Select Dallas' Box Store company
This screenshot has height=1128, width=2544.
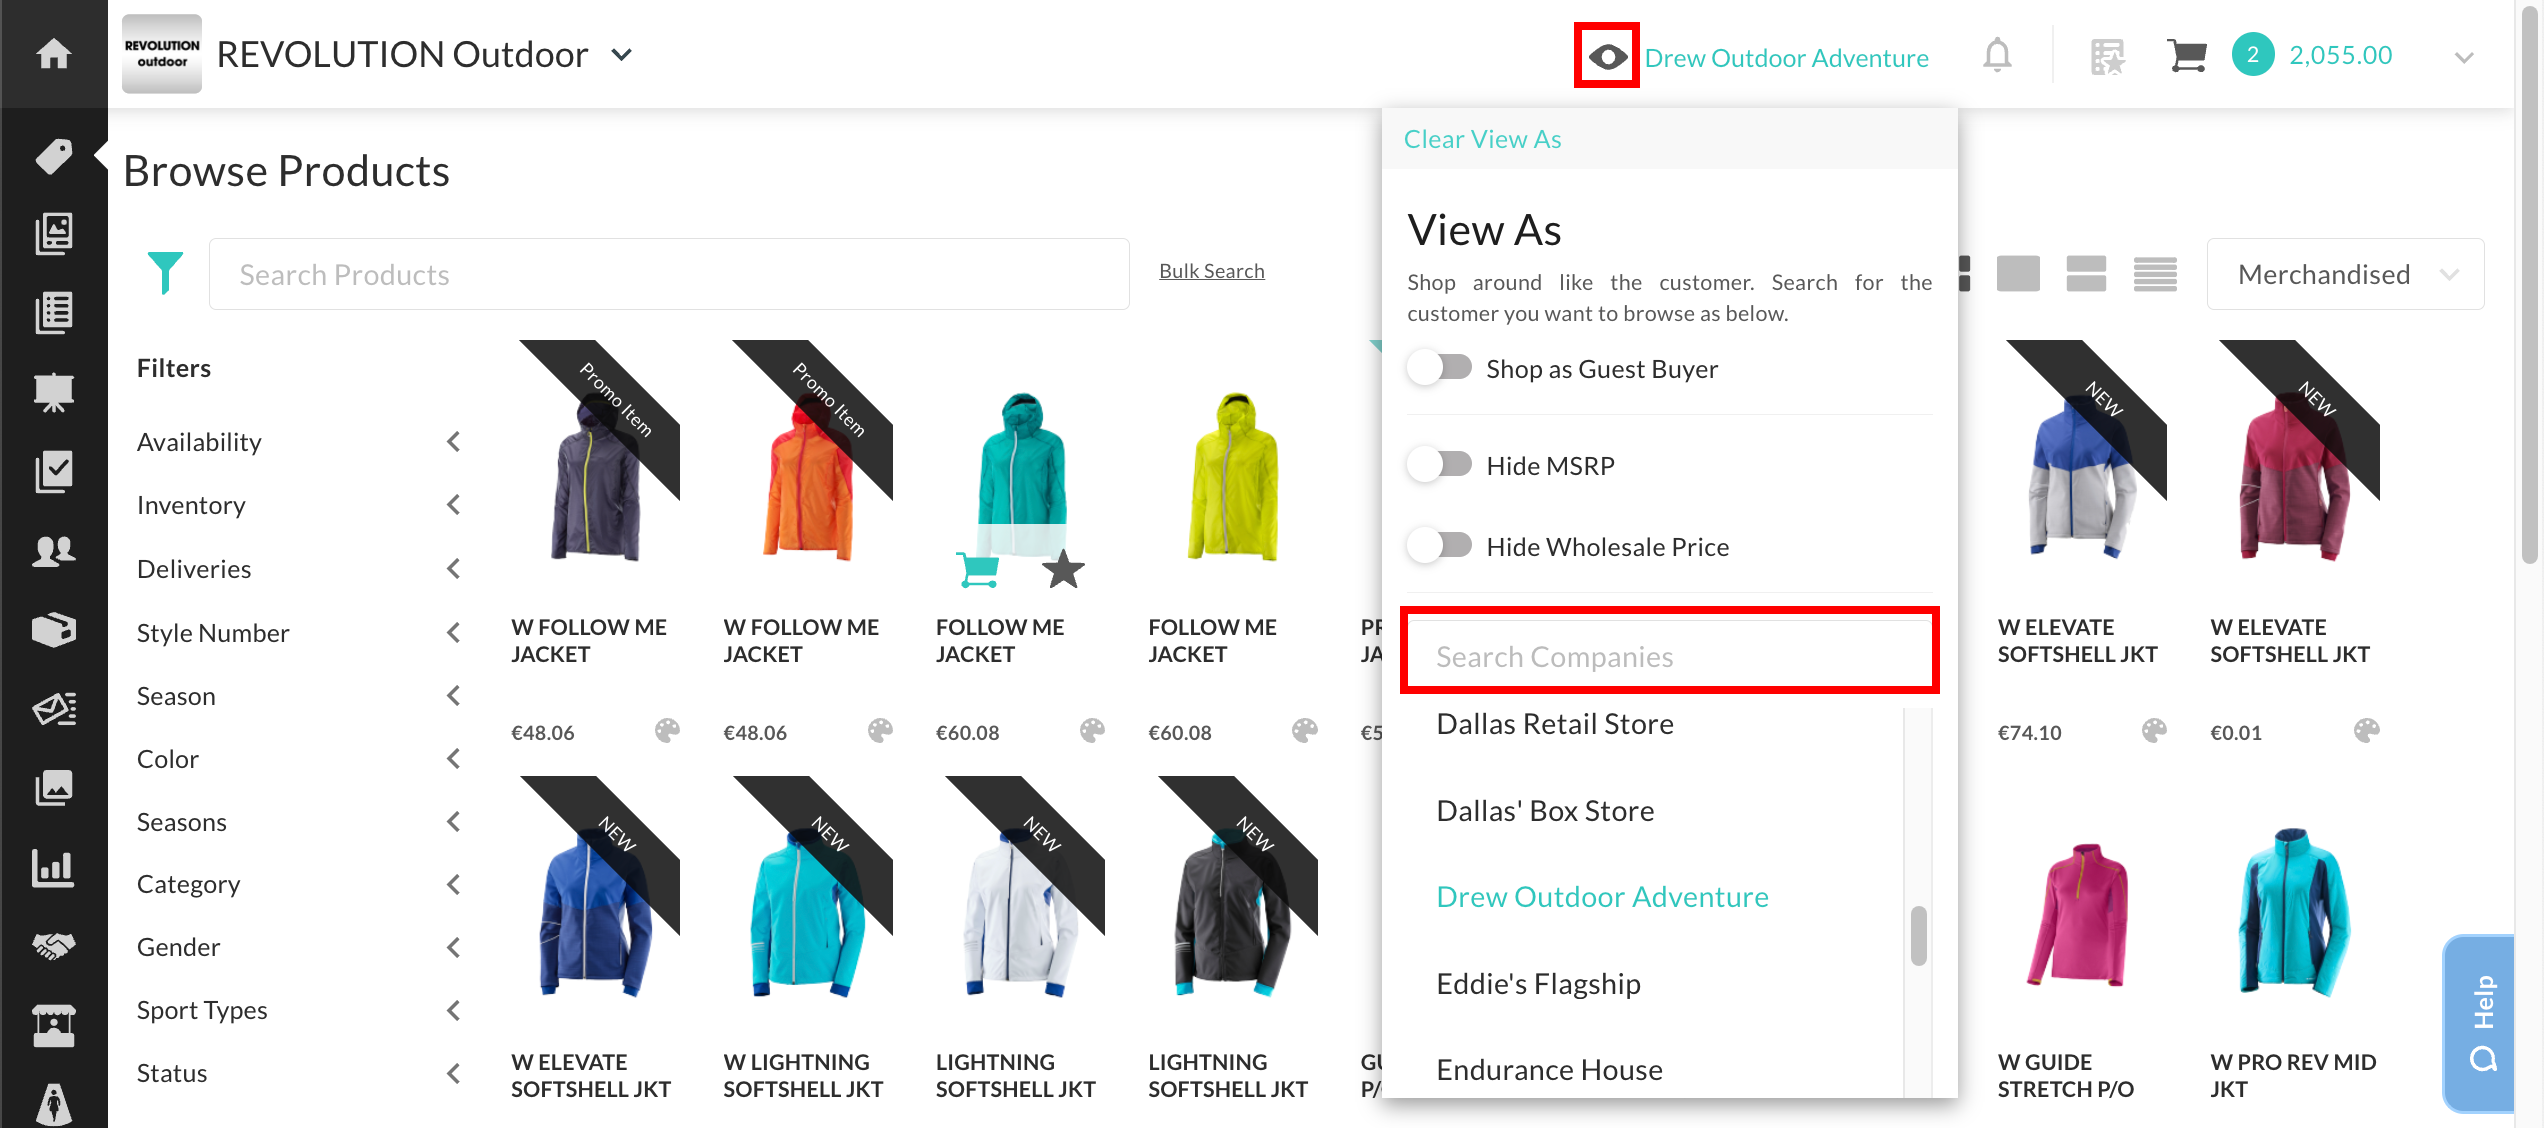point(1545,810)
